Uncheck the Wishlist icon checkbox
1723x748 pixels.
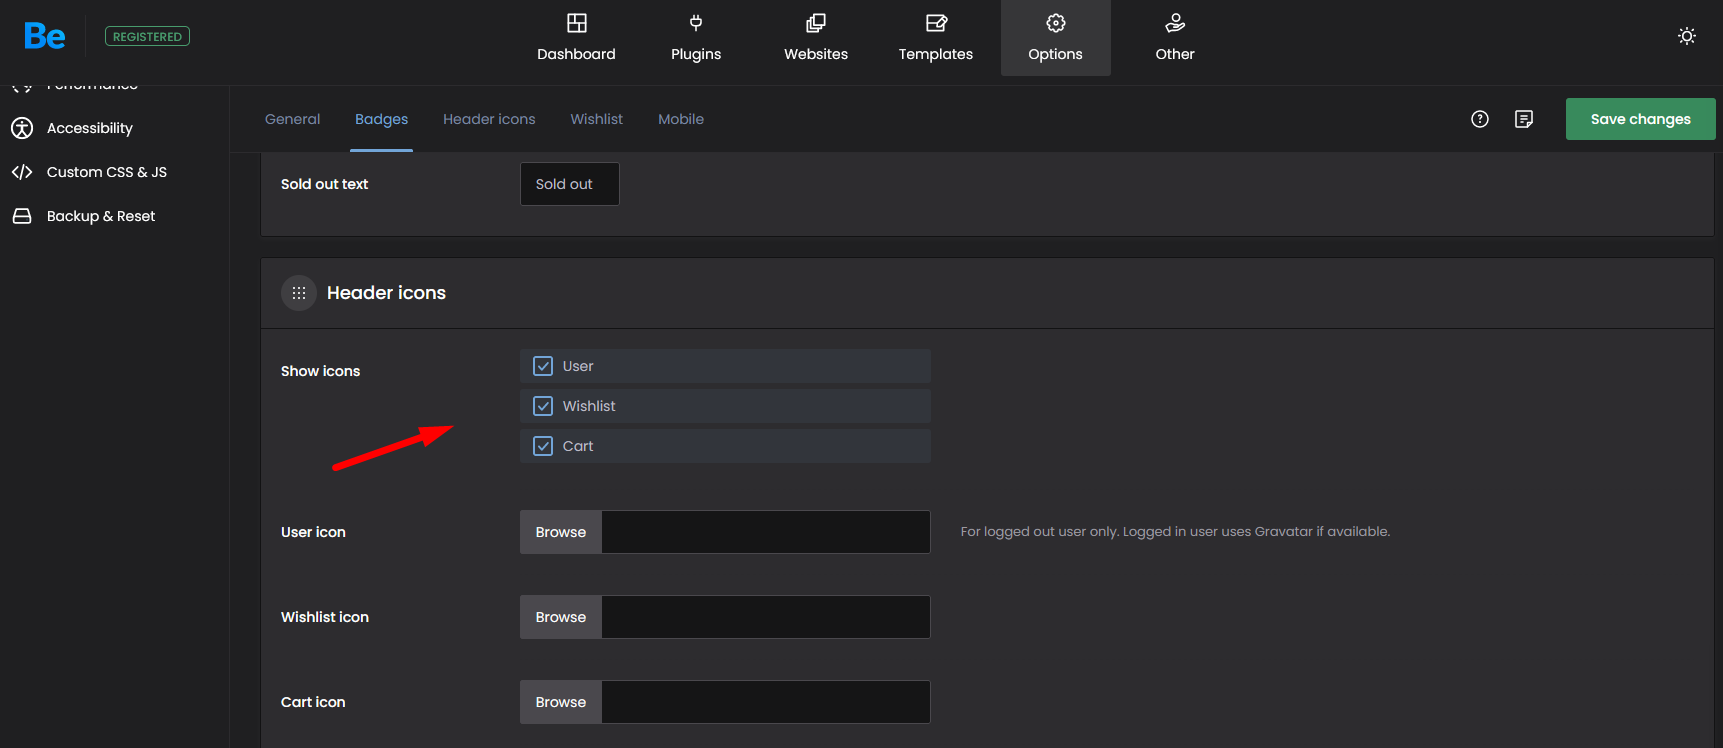click(543, 406)
